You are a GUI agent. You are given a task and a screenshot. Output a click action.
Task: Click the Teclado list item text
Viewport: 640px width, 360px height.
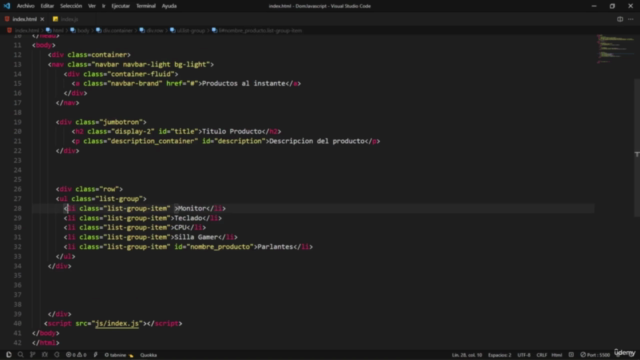click(188, 218)
